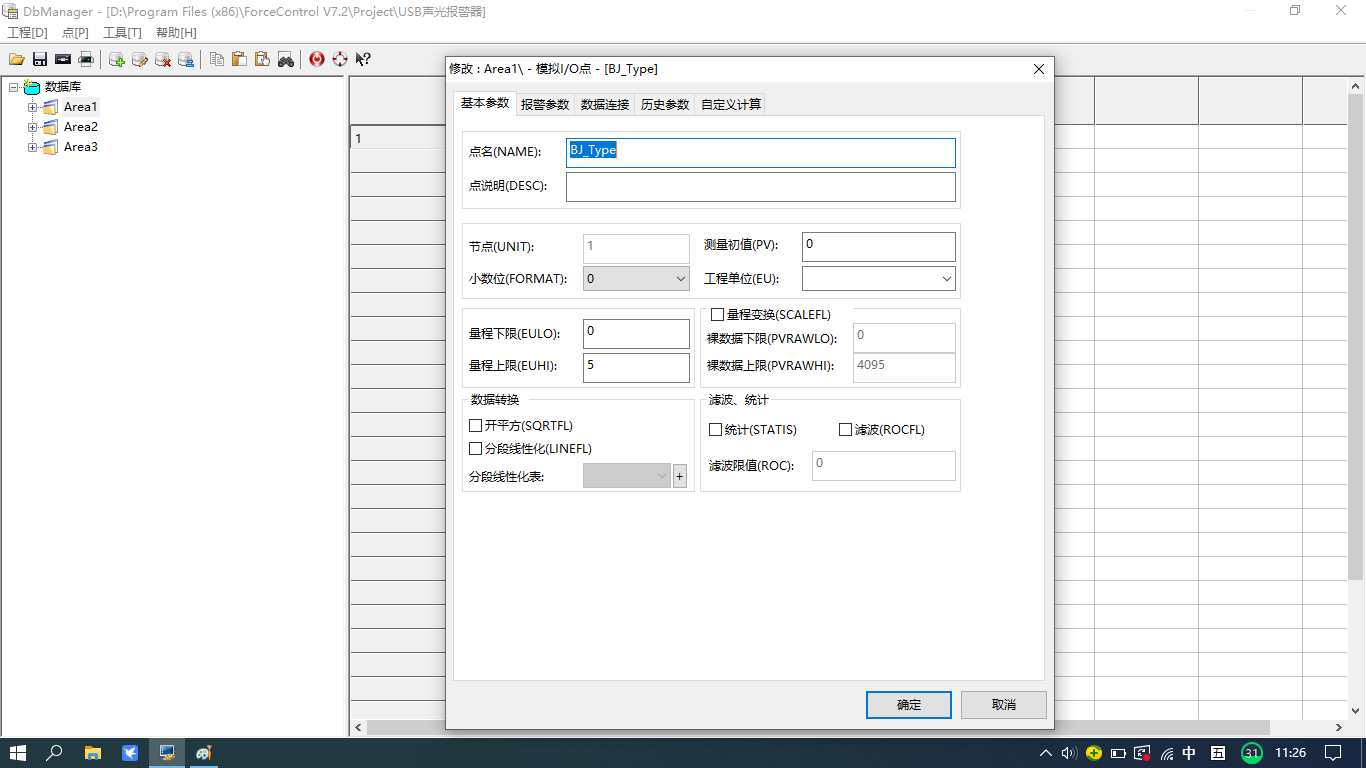Click the binoculars find icon
The height and width of the screenshot is (768, 1366).
tap(286, 59)
